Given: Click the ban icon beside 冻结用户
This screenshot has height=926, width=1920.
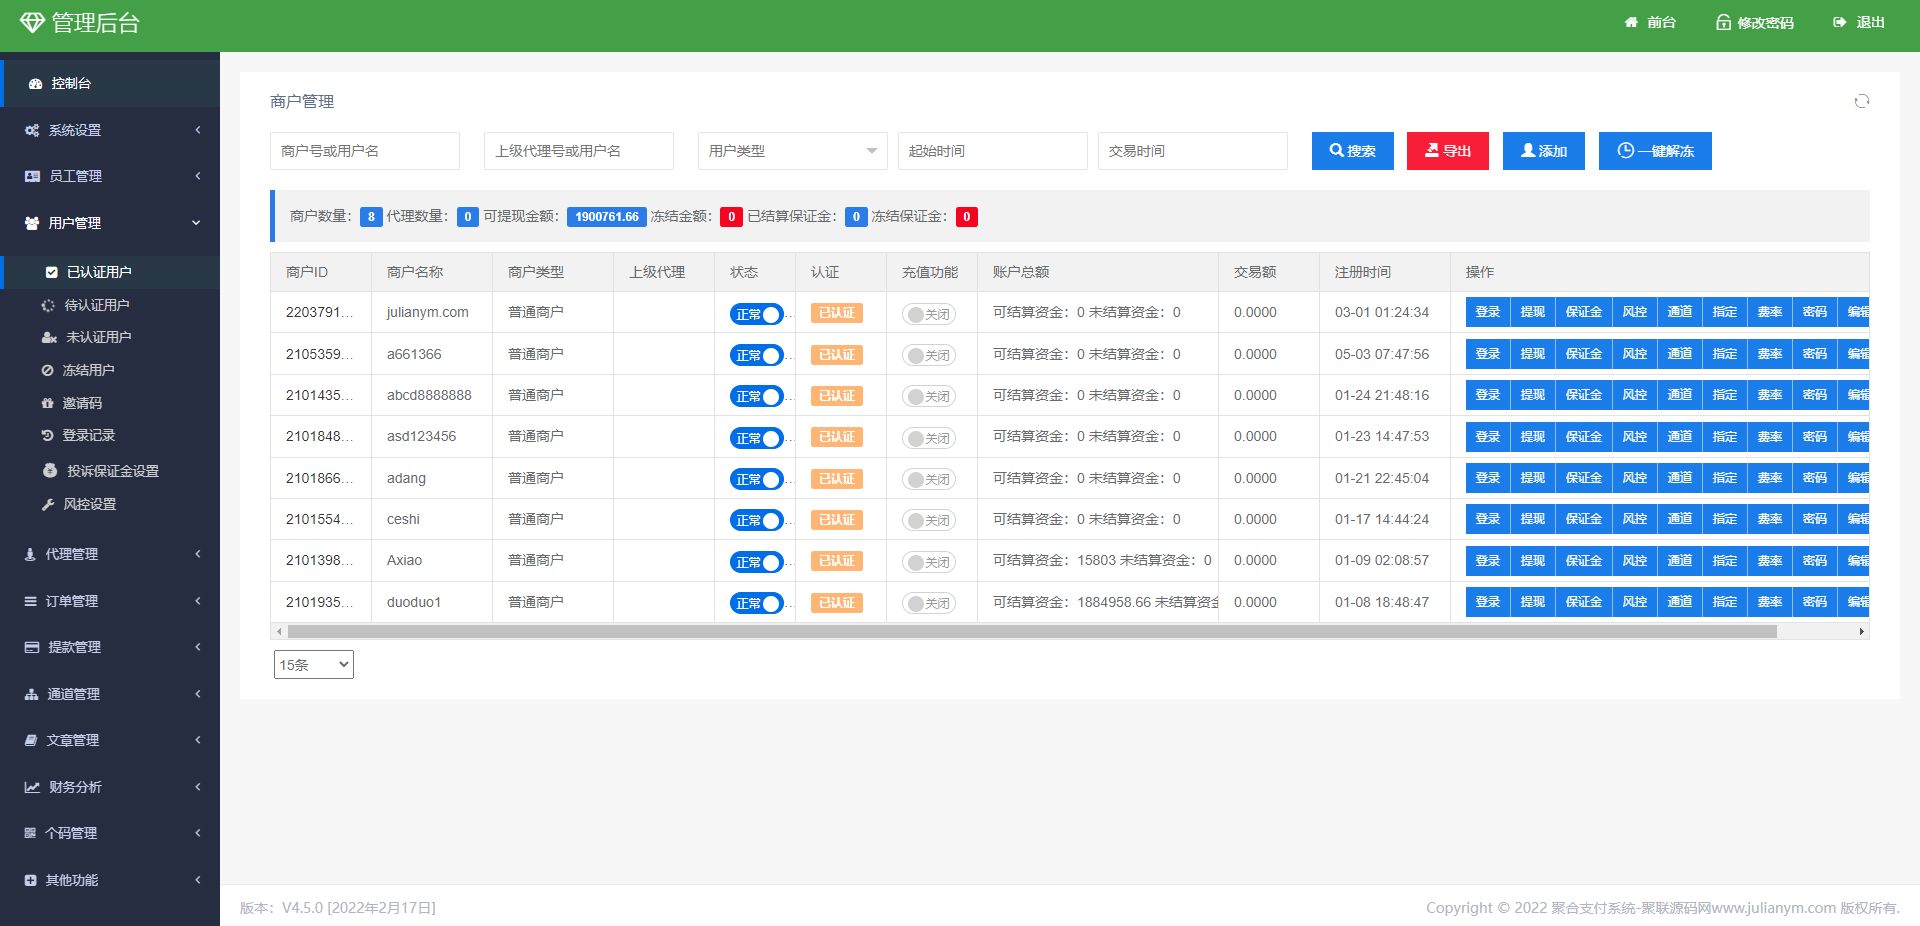Looking at the screenshot, I should (47, 370).
